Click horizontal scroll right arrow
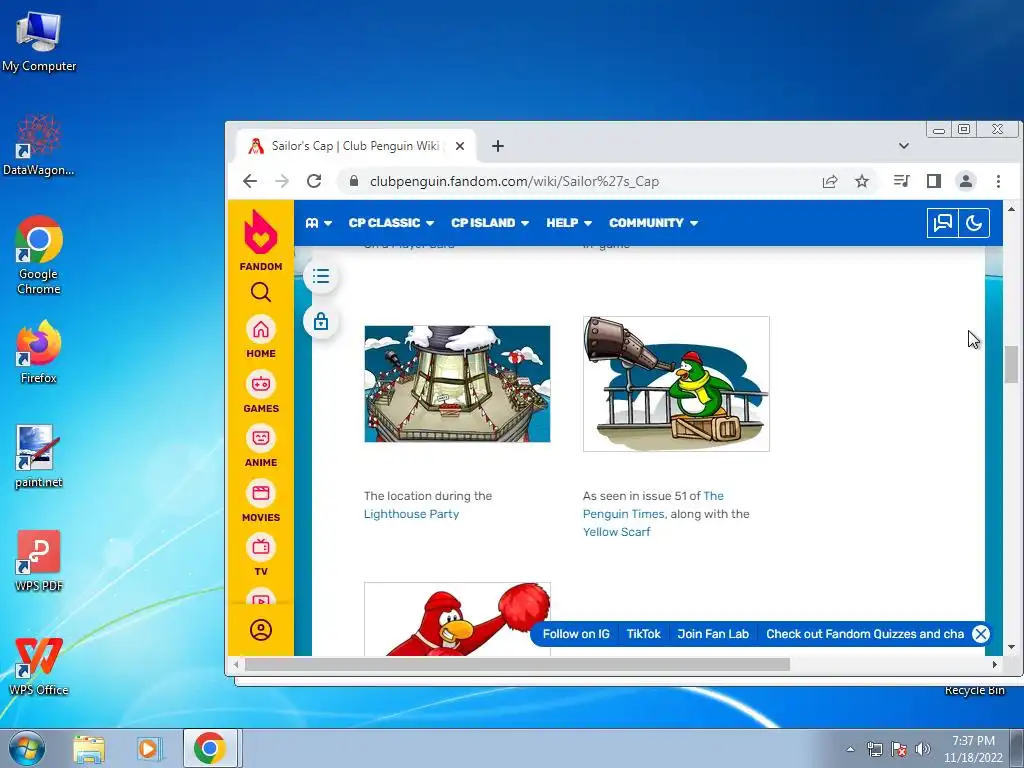The image size is (1024, 768). tap(995, 665)
